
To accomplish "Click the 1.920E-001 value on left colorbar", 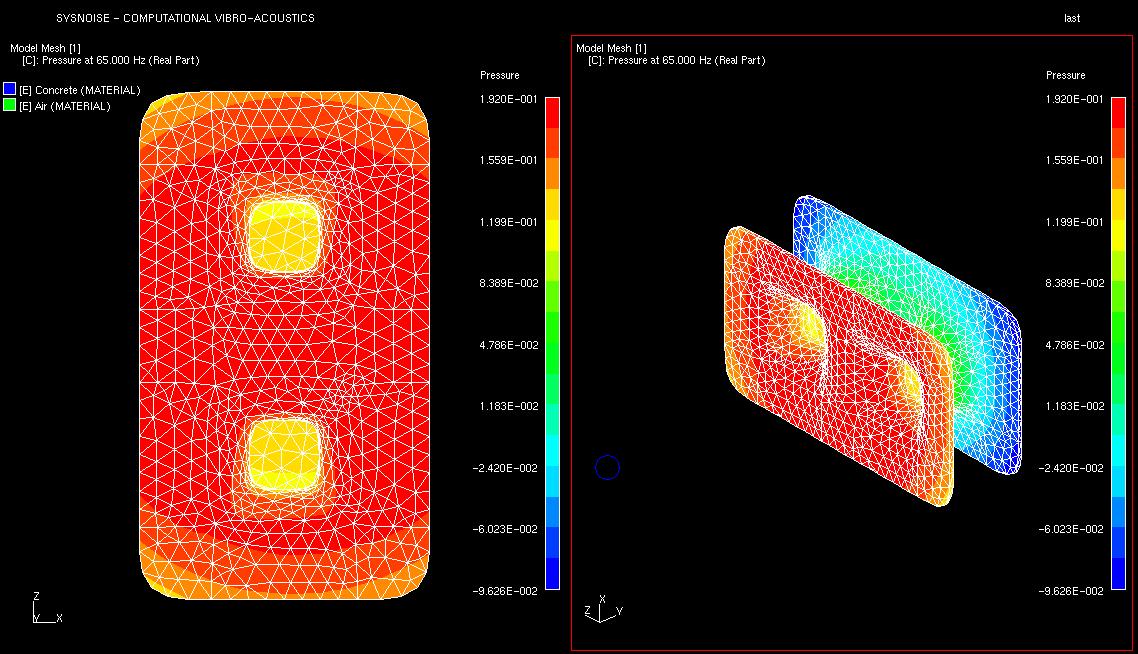I will (x=508, y=99).
